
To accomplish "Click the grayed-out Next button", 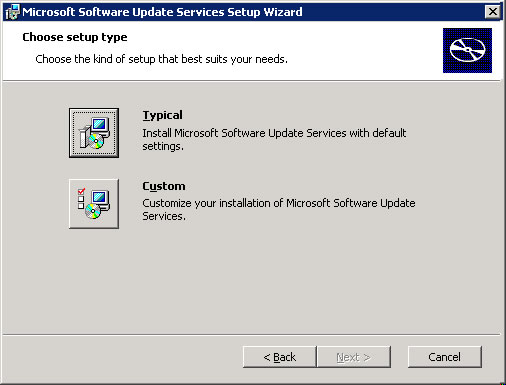I will [354, 357].
